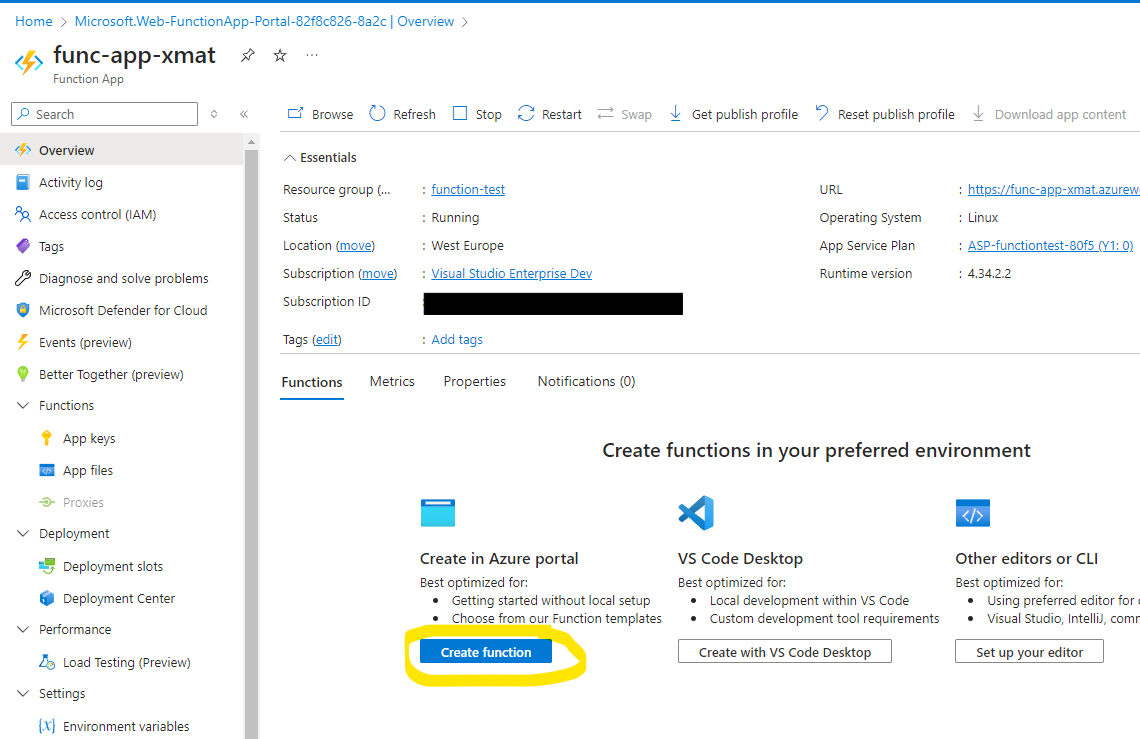The width and height of the screenshot is (1140, 739).
Task: Collapse the Functions sidebar group
Action: tap(23, 405)
